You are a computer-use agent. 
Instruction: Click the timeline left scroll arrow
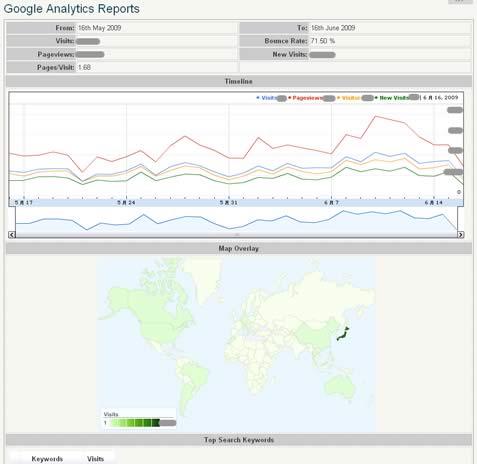12,235
